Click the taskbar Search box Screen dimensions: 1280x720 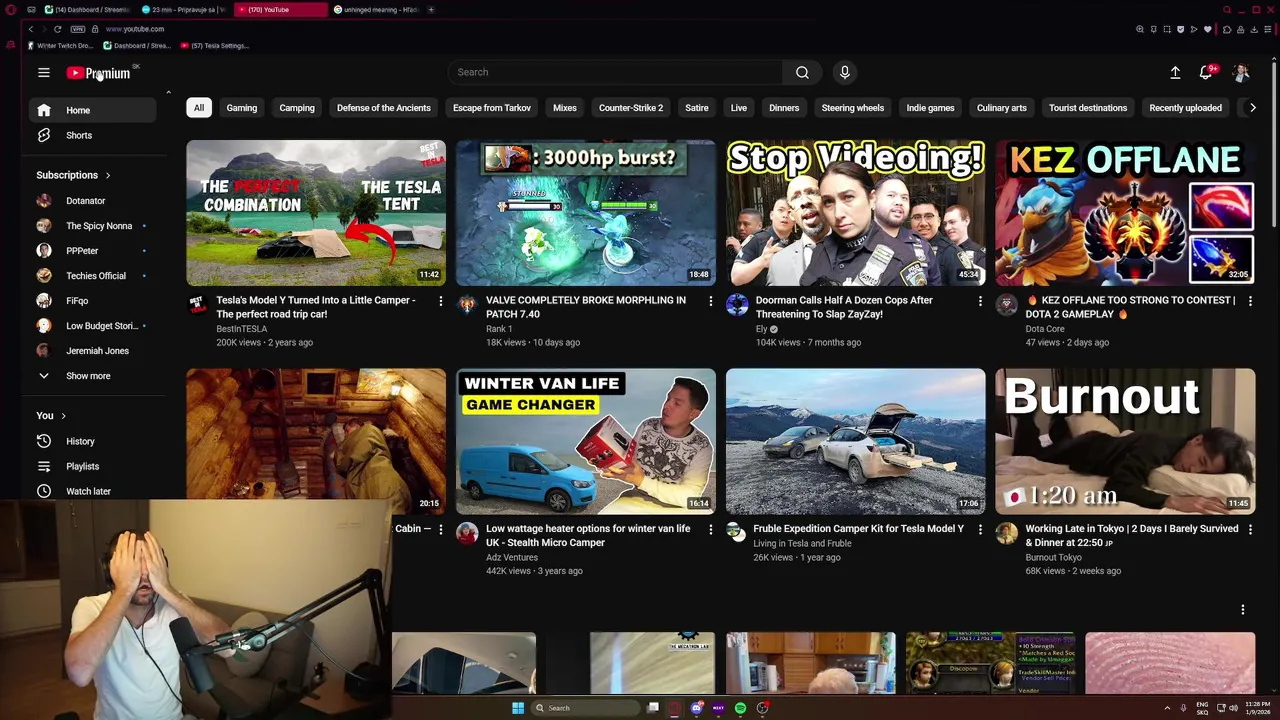584,708
